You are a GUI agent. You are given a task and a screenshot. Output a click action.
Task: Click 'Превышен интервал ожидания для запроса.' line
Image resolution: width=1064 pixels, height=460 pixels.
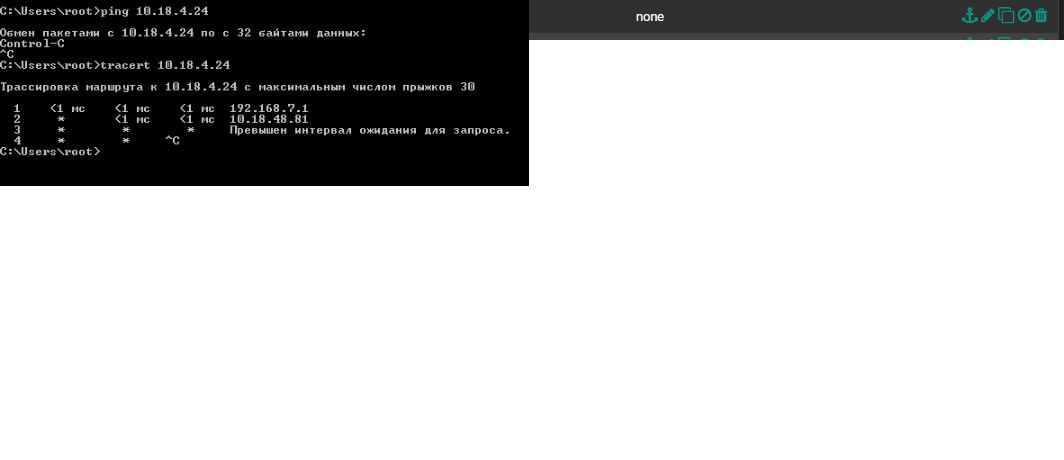pyautogui.click(x=369, y=130)
